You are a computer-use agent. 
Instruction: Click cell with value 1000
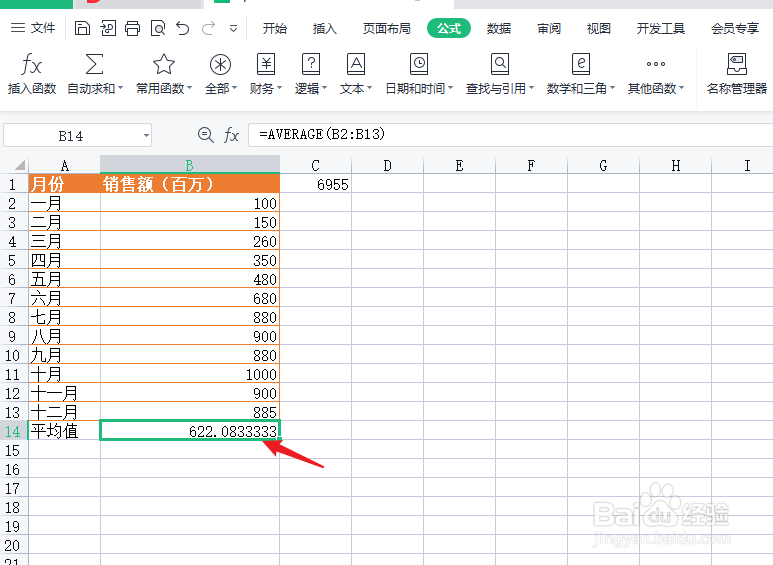[x=190, y=374]
